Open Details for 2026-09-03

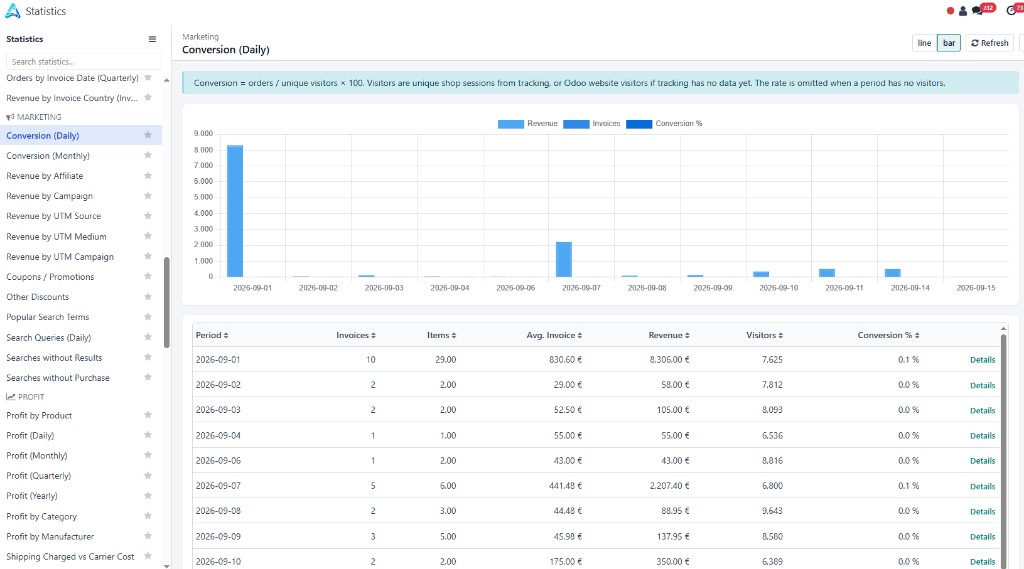point(982,410)
